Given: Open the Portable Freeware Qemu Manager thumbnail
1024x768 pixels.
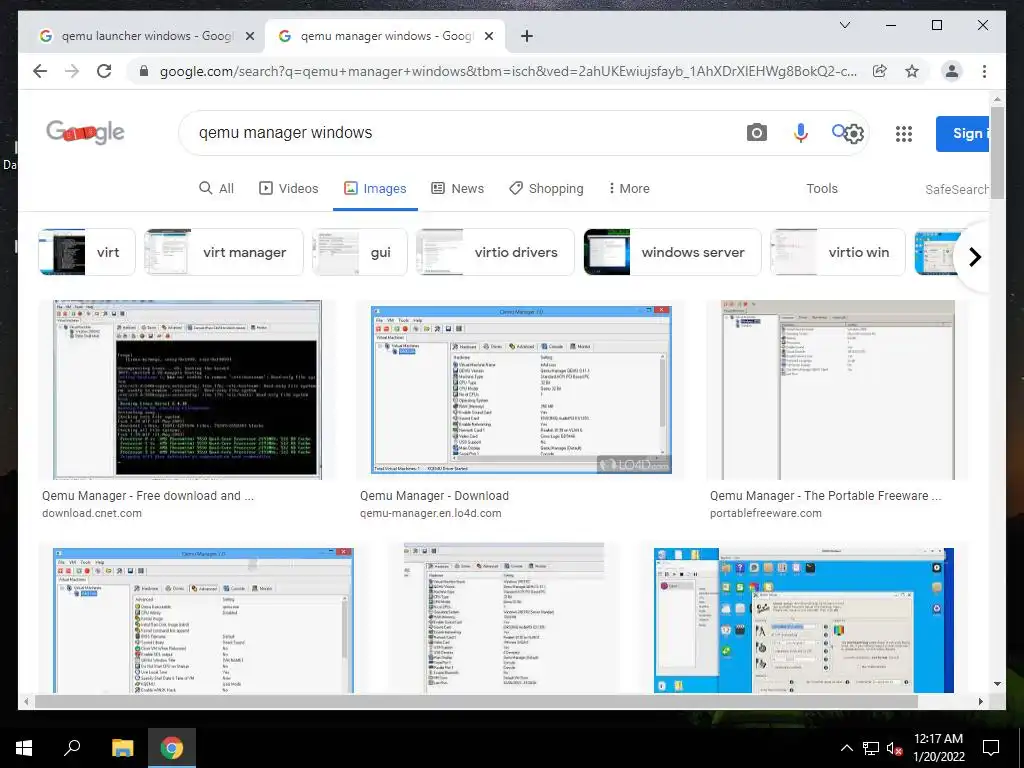Looking at the screenshot, I should pos(837,390).
